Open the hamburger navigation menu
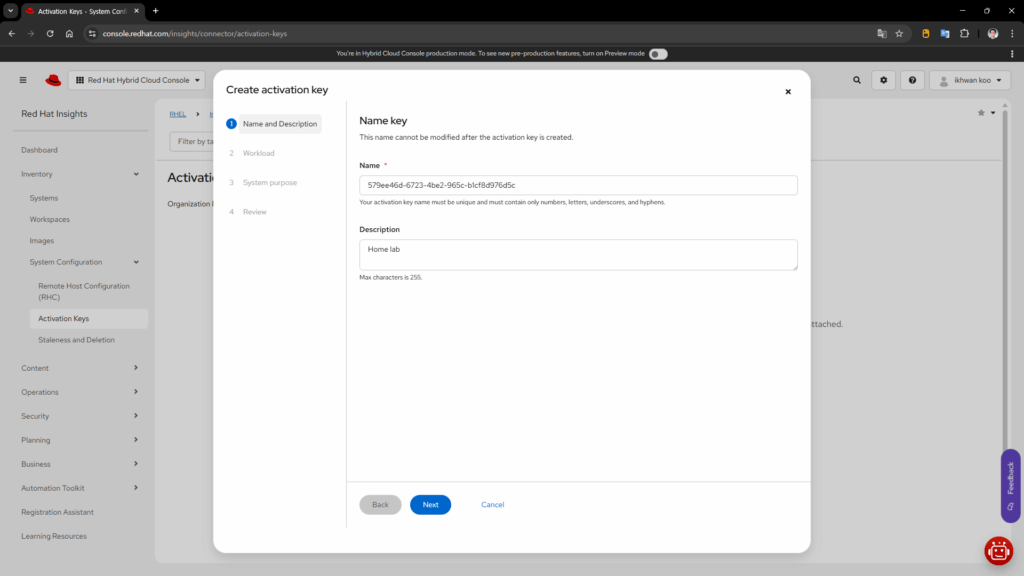The image size is (1024, 576). point(23,80)
